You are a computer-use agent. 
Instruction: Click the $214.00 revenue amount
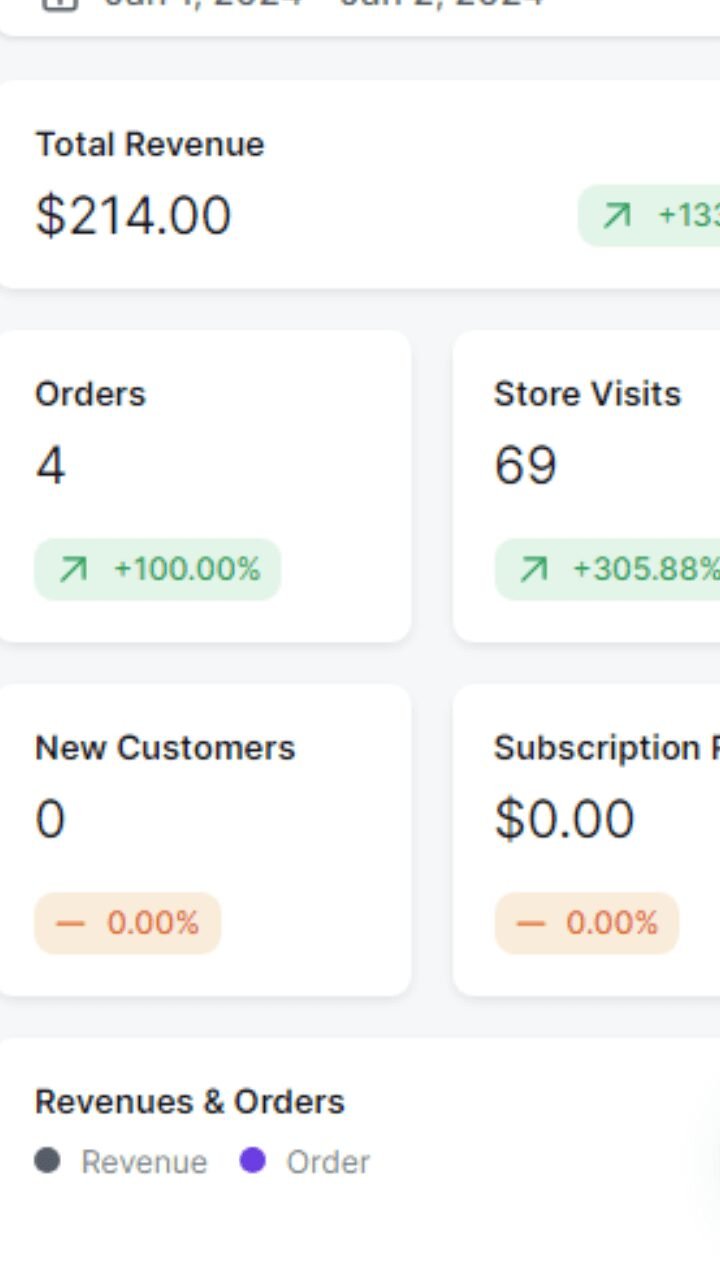[x=133, y=216]
